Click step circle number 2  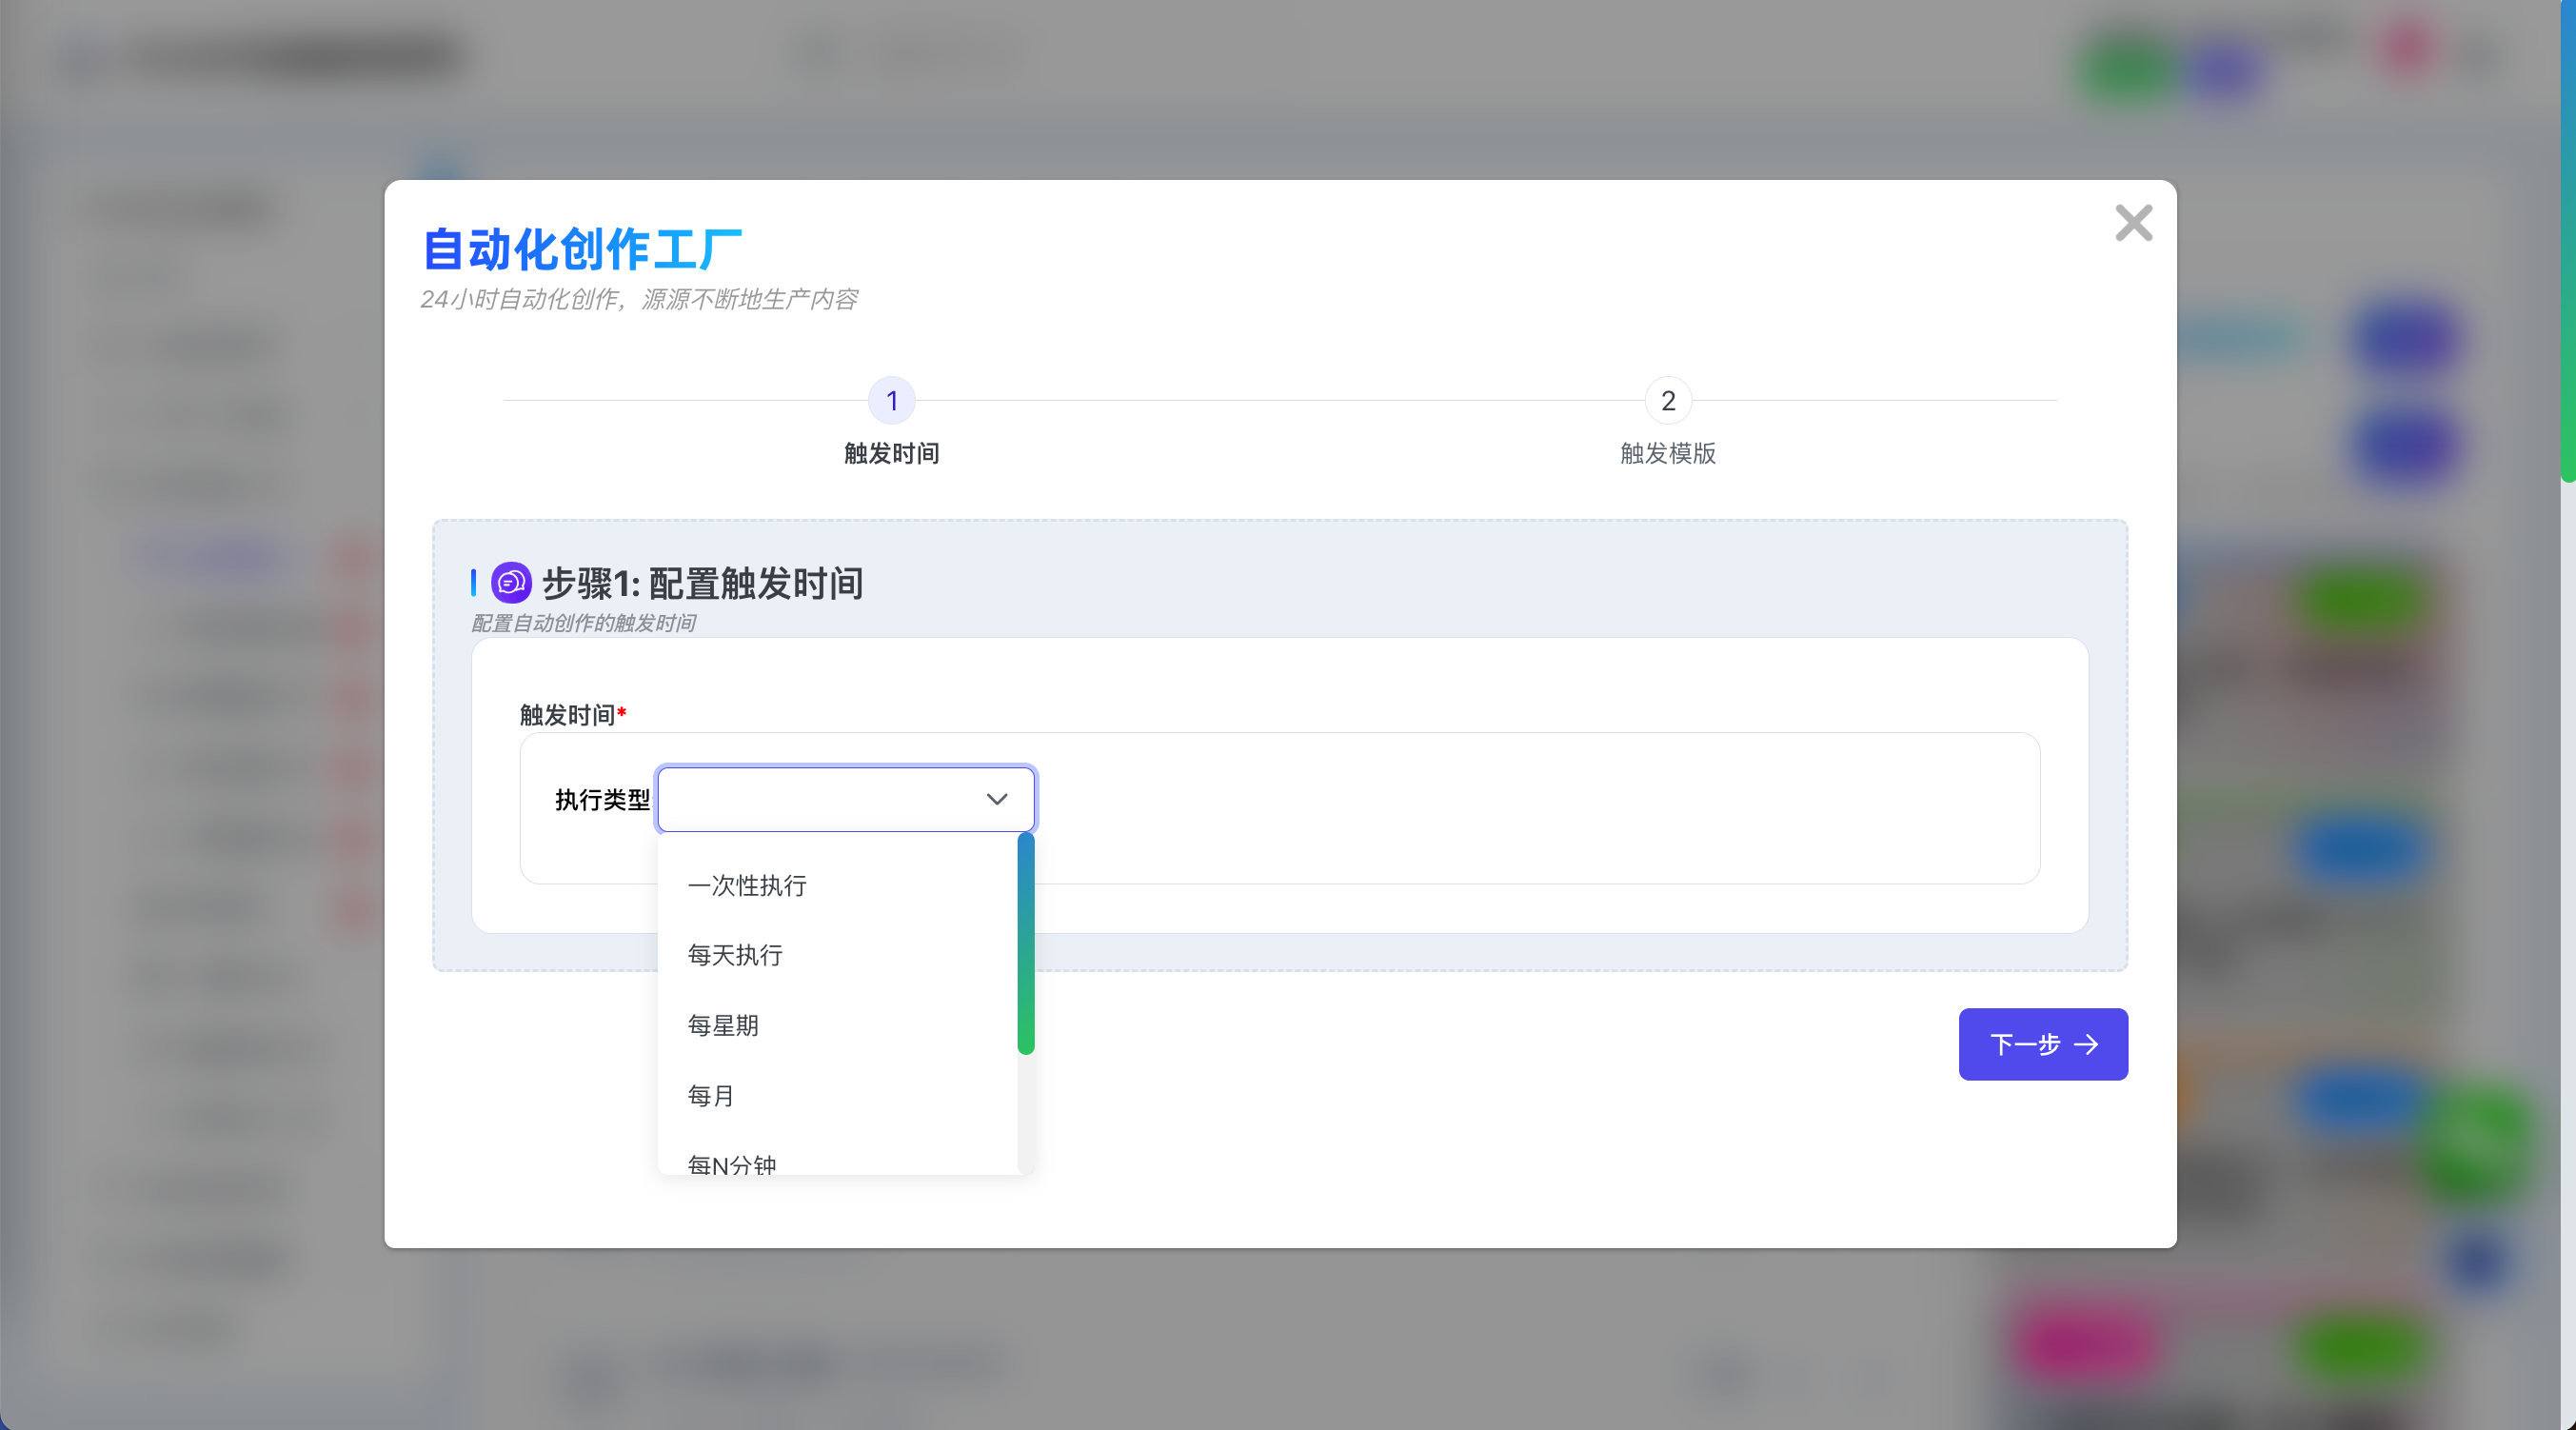[x=1668, y=401]
